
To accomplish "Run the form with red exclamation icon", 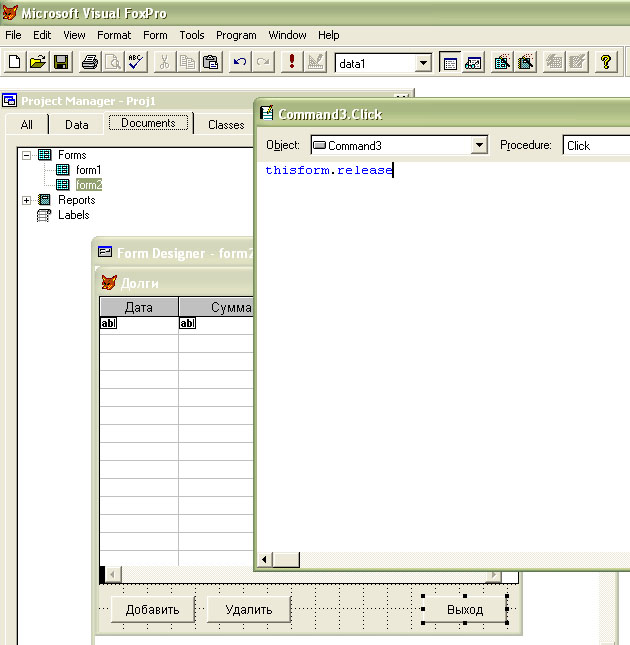I will pos(292,62).
